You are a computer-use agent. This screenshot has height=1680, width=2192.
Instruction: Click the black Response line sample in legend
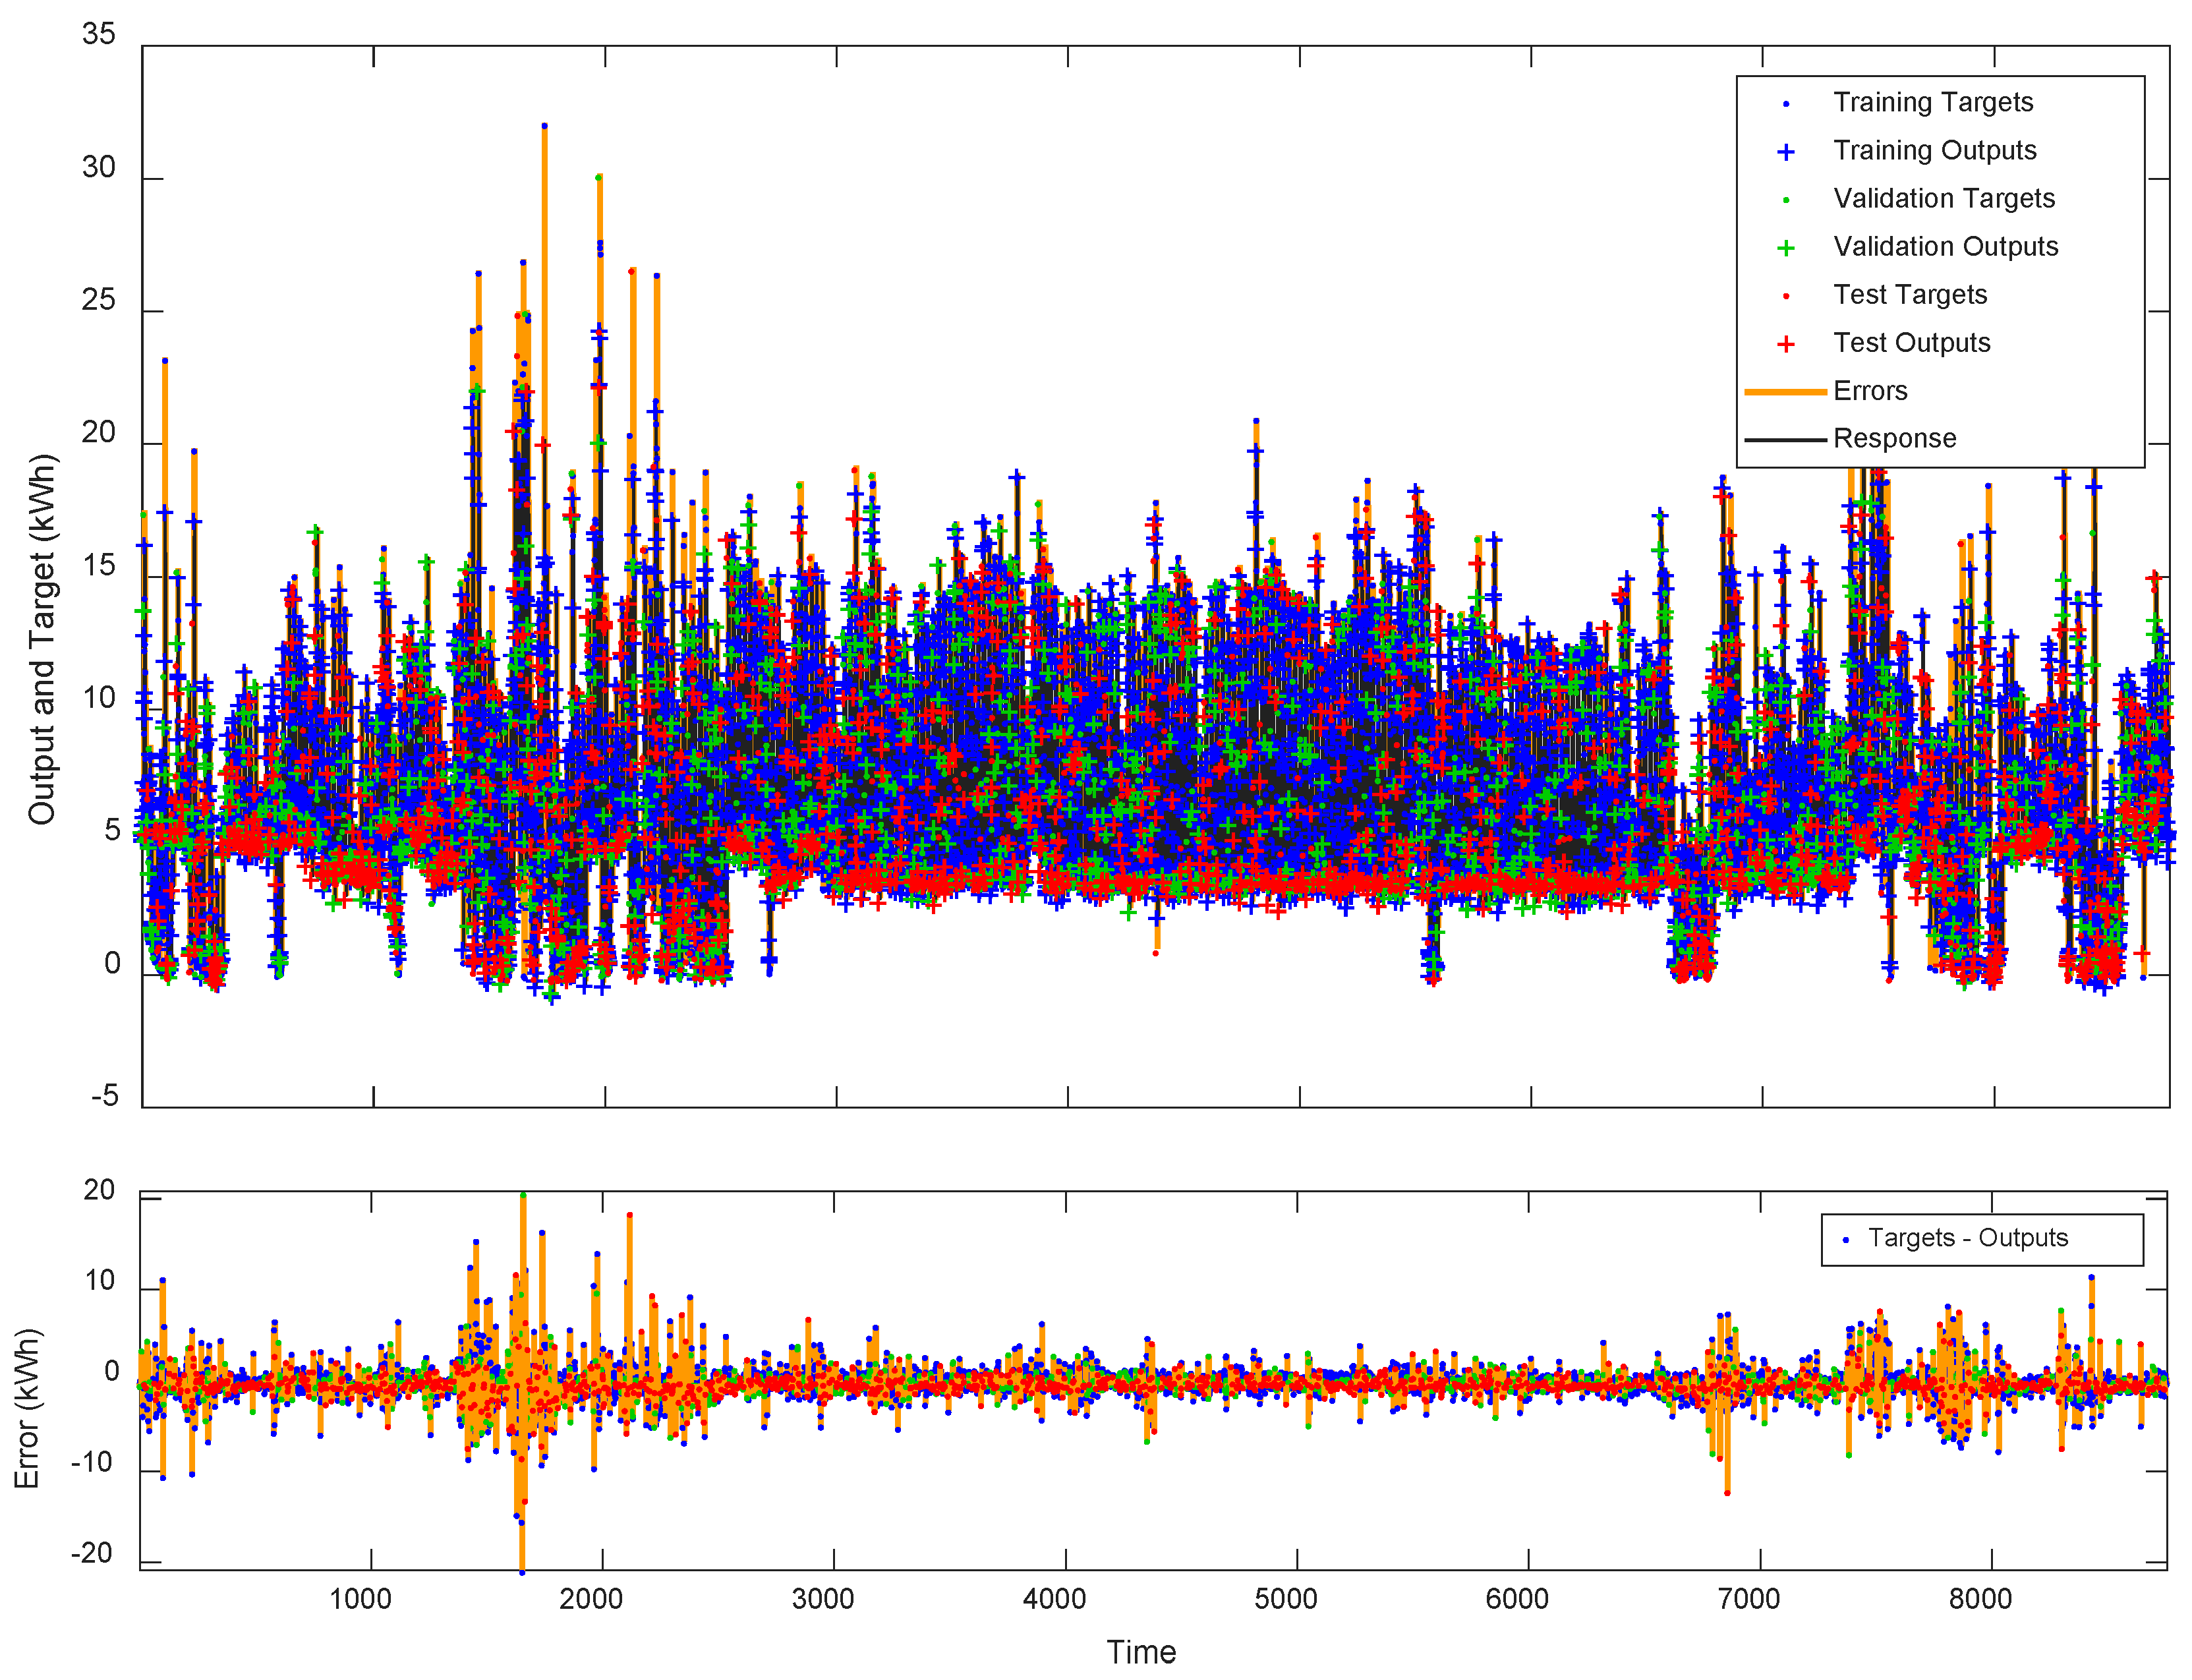1785,440
